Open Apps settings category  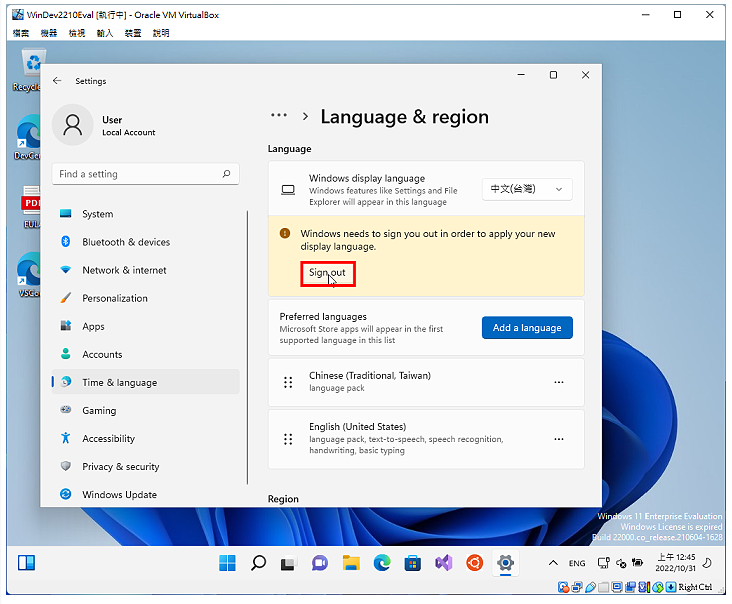tap(146, 326)
